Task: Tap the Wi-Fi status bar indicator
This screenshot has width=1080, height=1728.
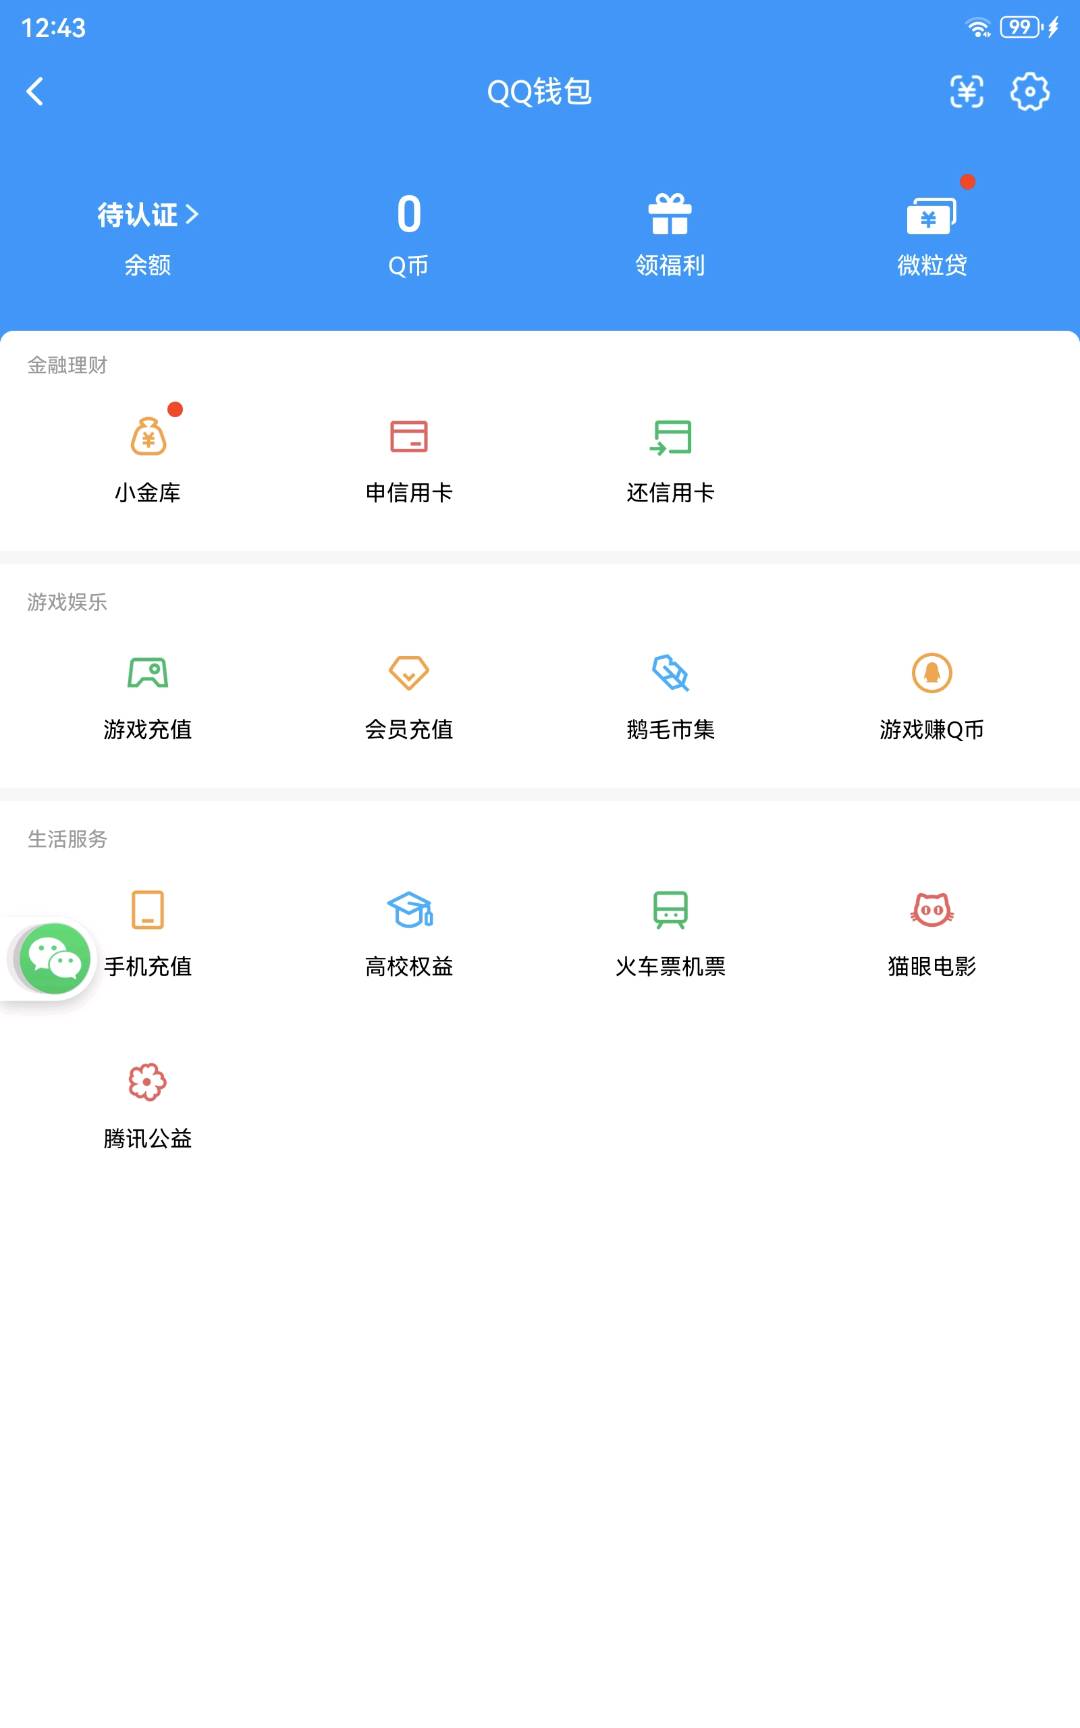Action: [x=979, y=28]
